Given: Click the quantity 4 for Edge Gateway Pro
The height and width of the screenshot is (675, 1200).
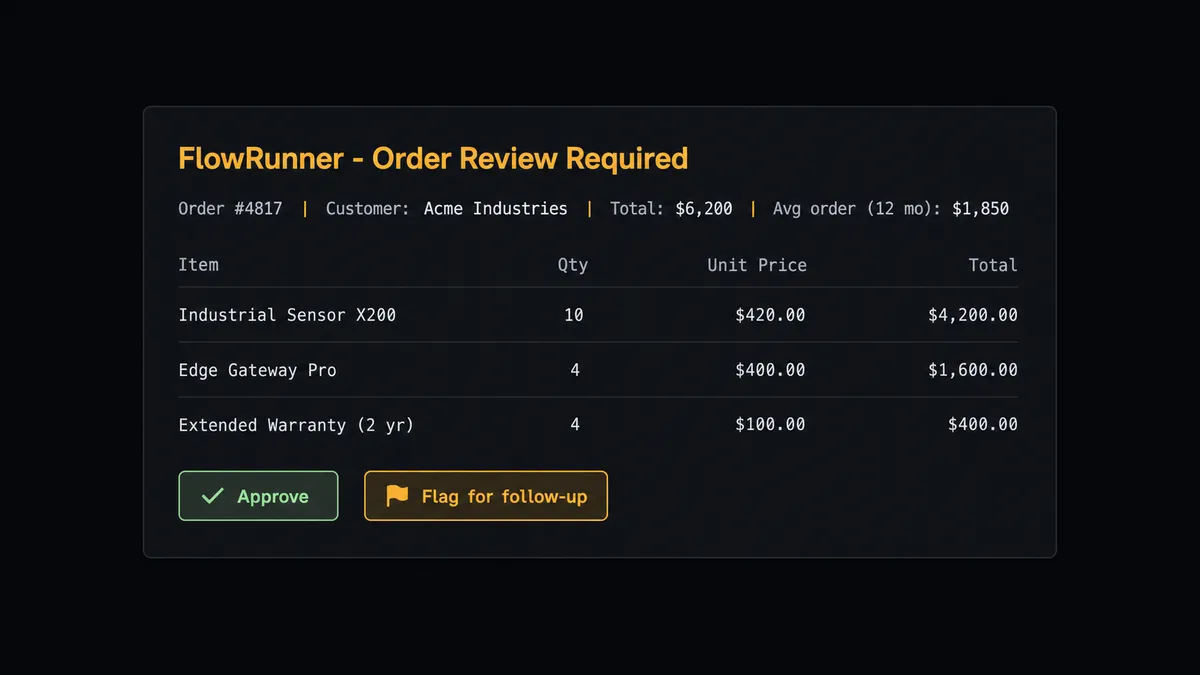Looking at the screenshot, I should click(x=575, y=370).
